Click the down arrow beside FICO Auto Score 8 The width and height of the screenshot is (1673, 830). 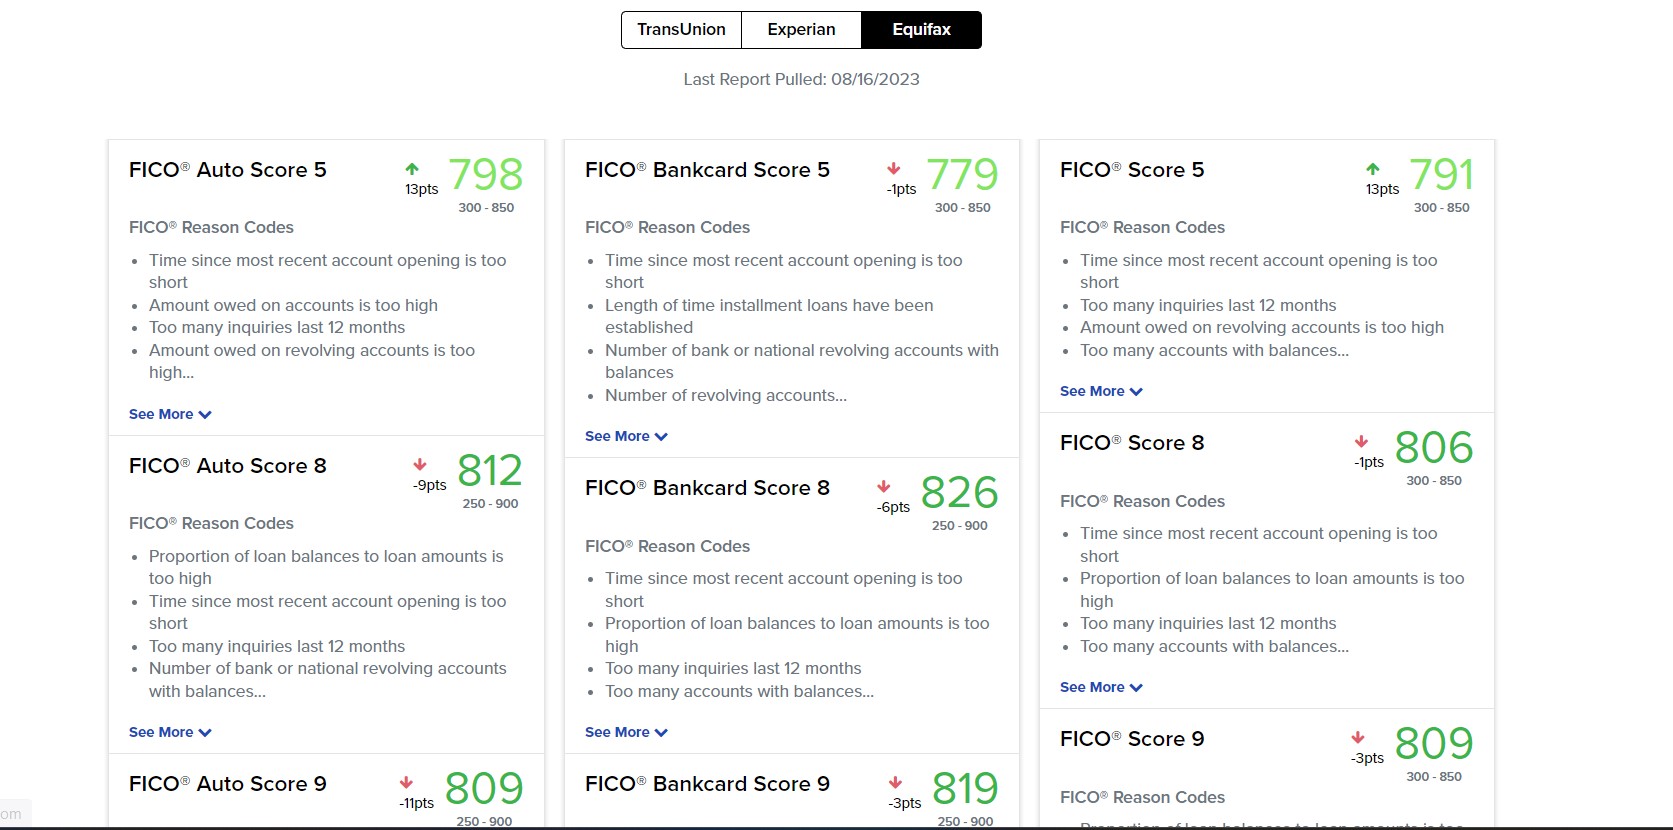[419, 466]
